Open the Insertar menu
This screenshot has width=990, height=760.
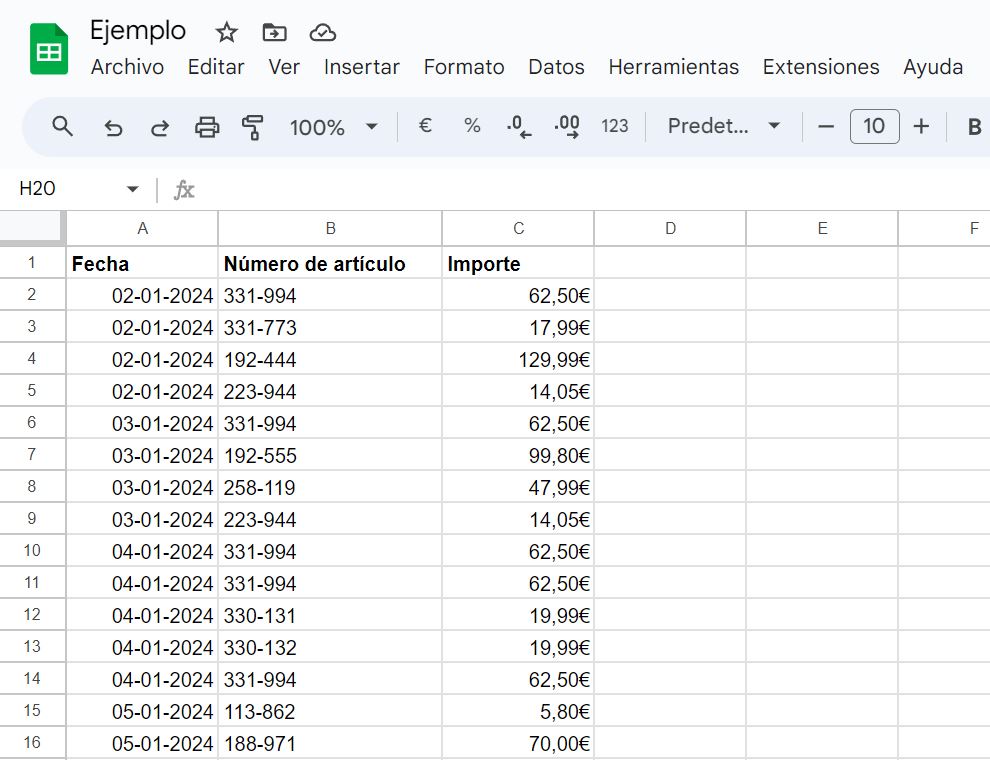[362, 67]
